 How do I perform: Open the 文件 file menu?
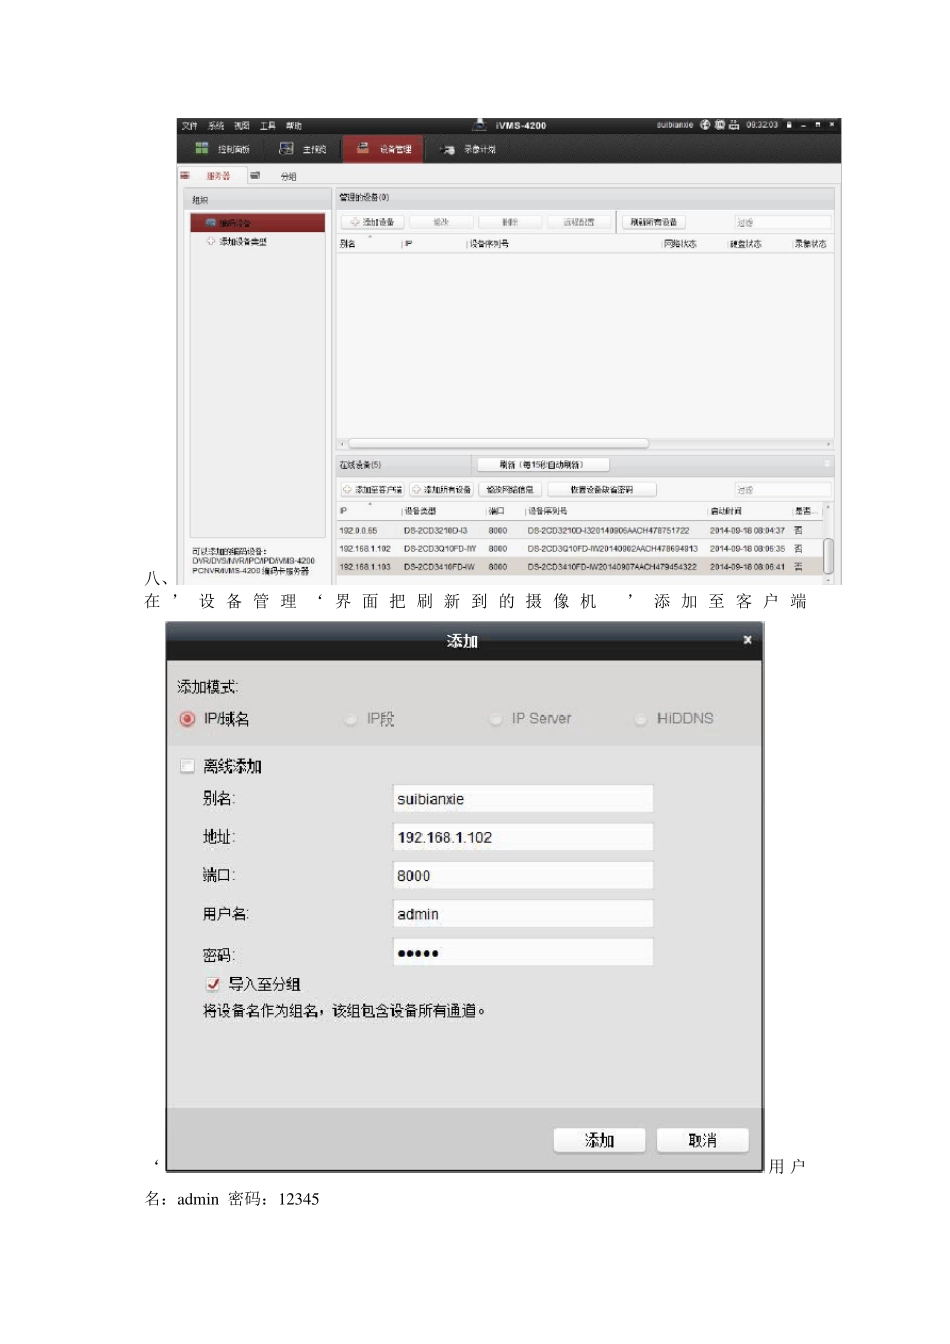pyautogui.click(x=189, y=126)
